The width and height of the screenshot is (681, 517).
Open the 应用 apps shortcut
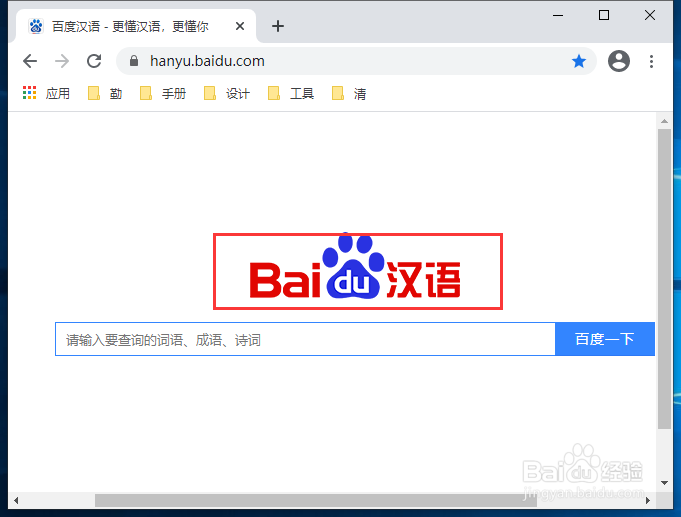point(46,93)
